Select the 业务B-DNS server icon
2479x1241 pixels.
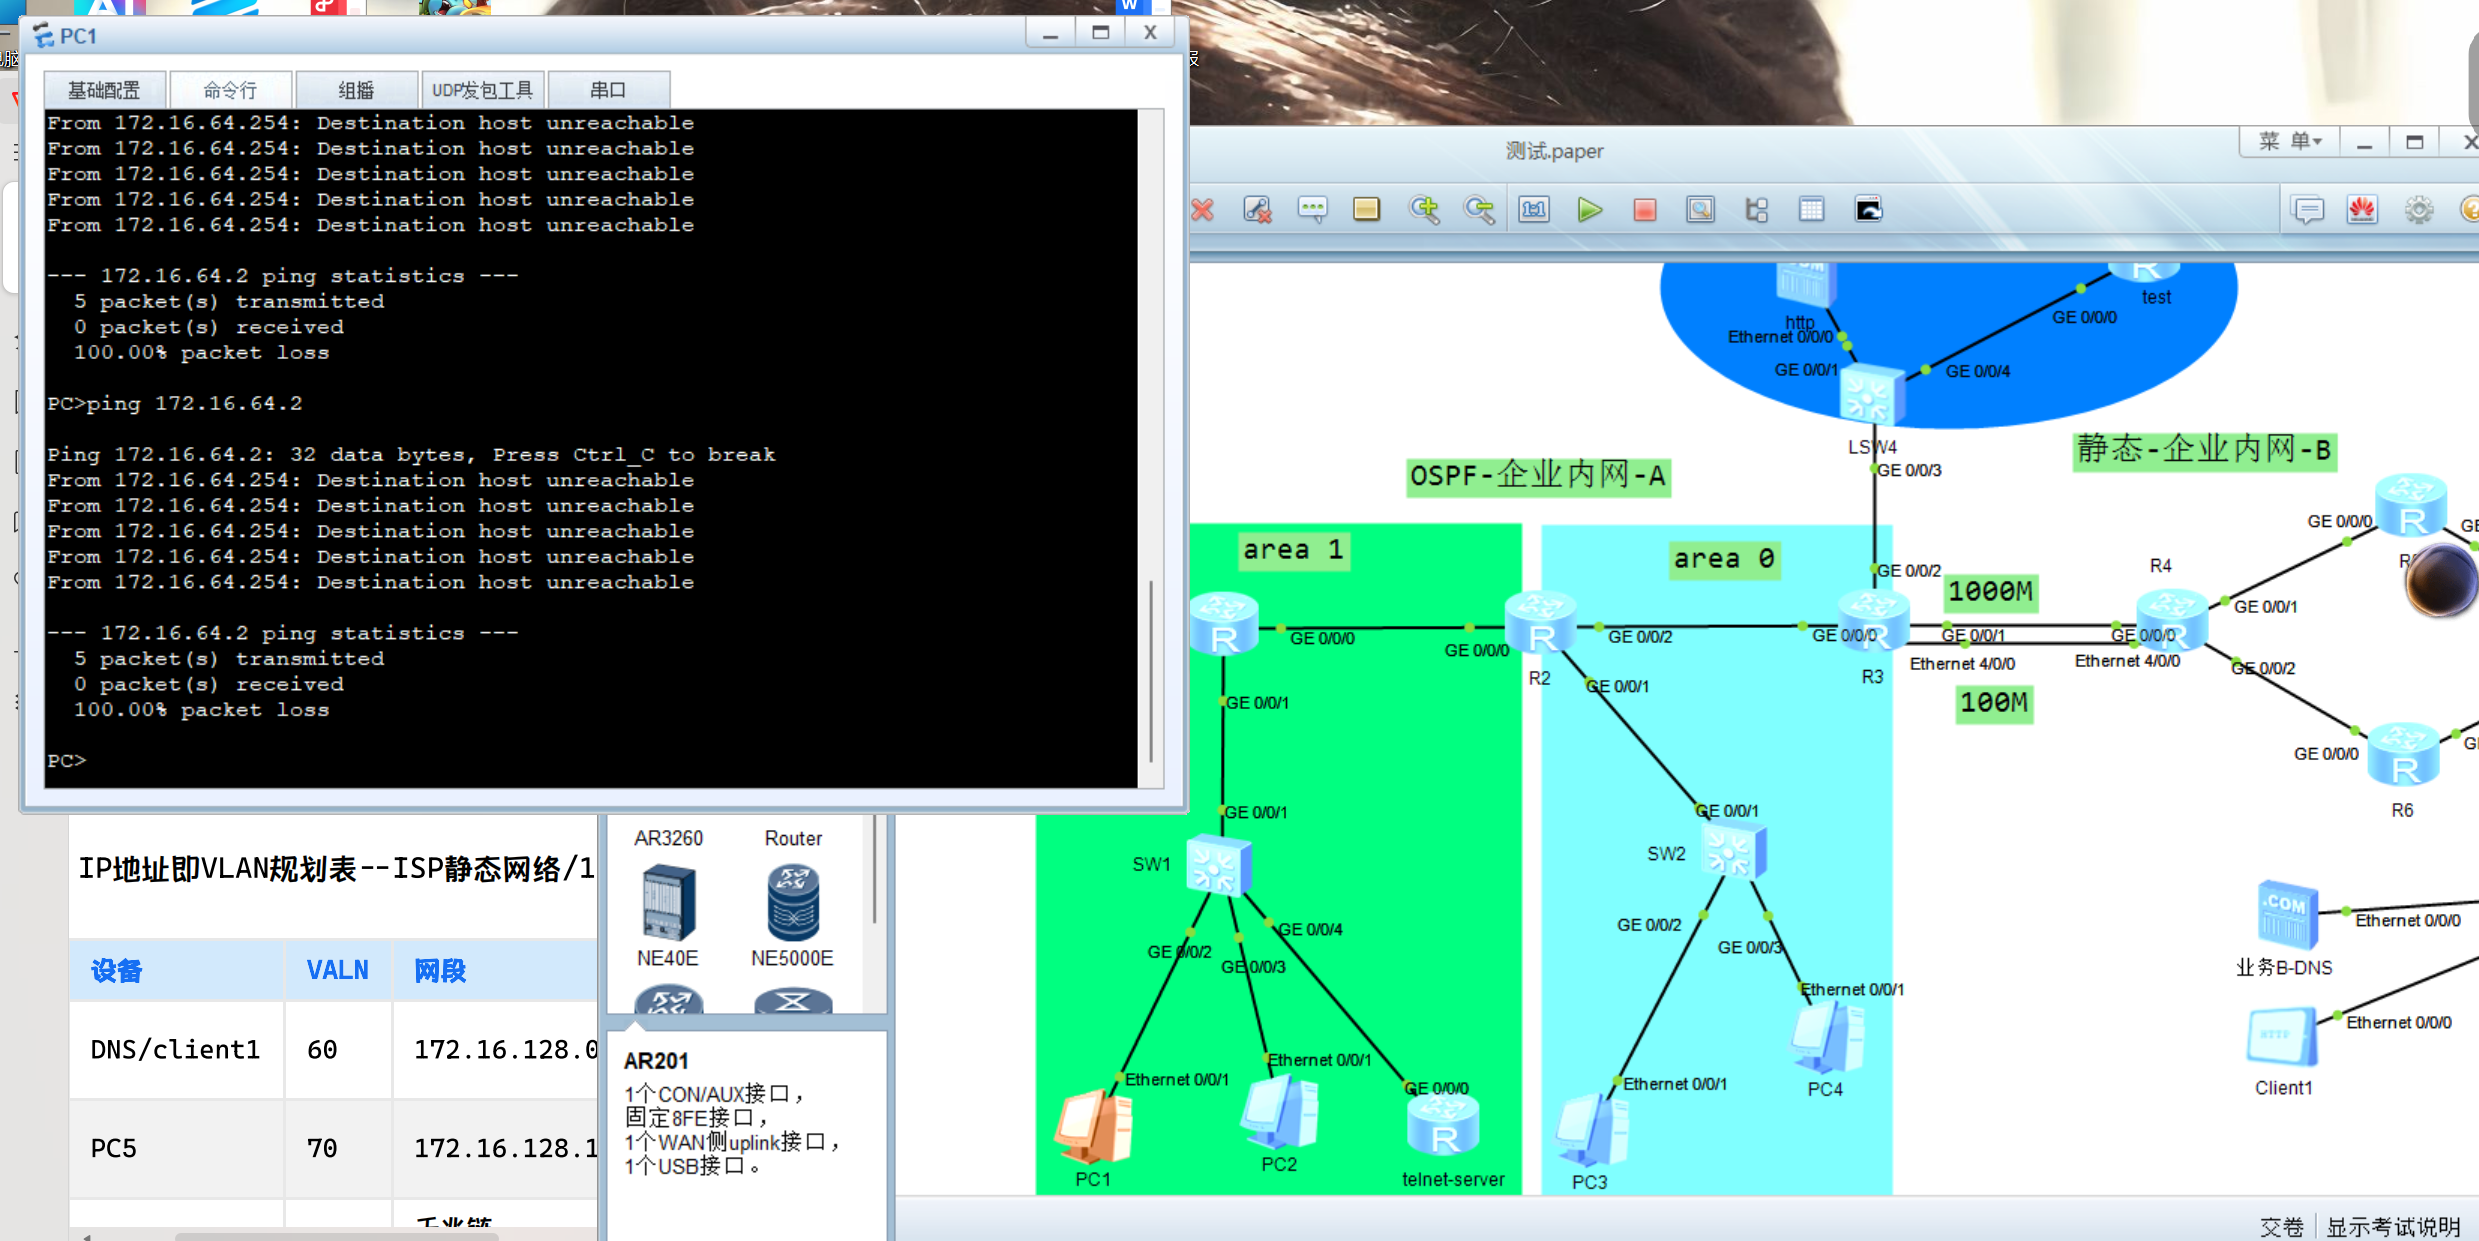tap(2288, 916)
